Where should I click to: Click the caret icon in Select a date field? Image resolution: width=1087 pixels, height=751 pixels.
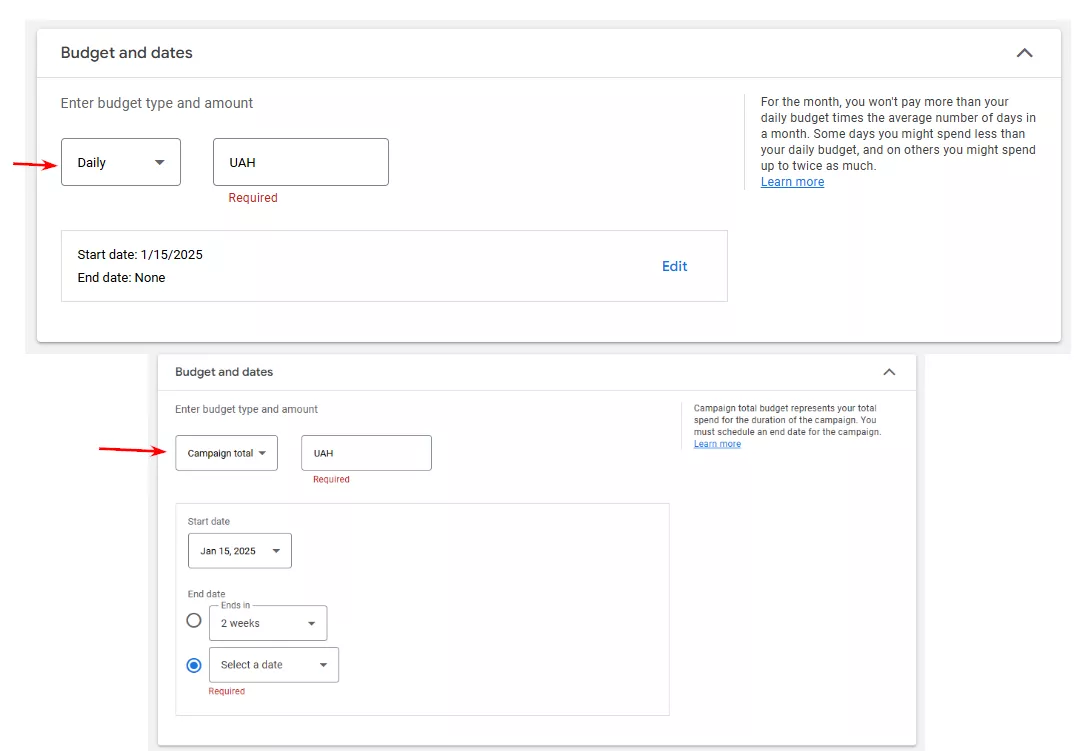click(323, 665)
